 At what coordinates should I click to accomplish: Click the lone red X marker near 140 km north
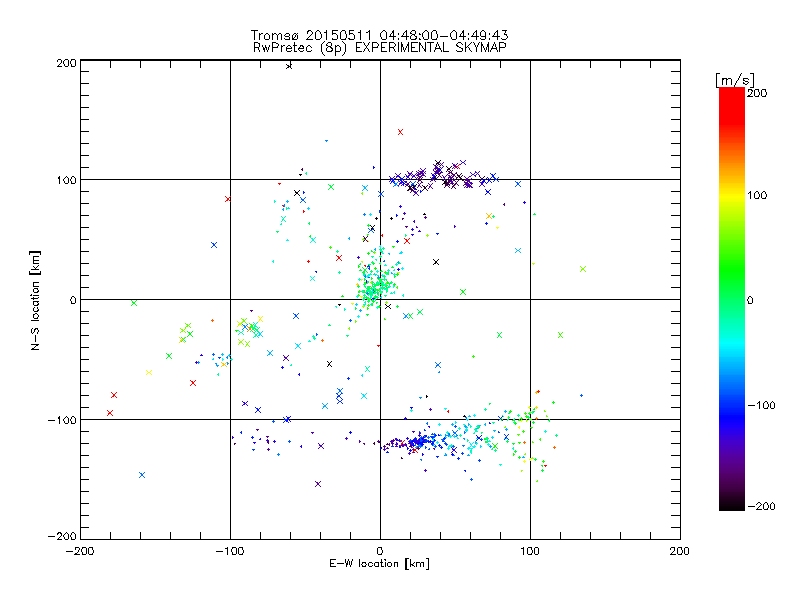(401, 132)
